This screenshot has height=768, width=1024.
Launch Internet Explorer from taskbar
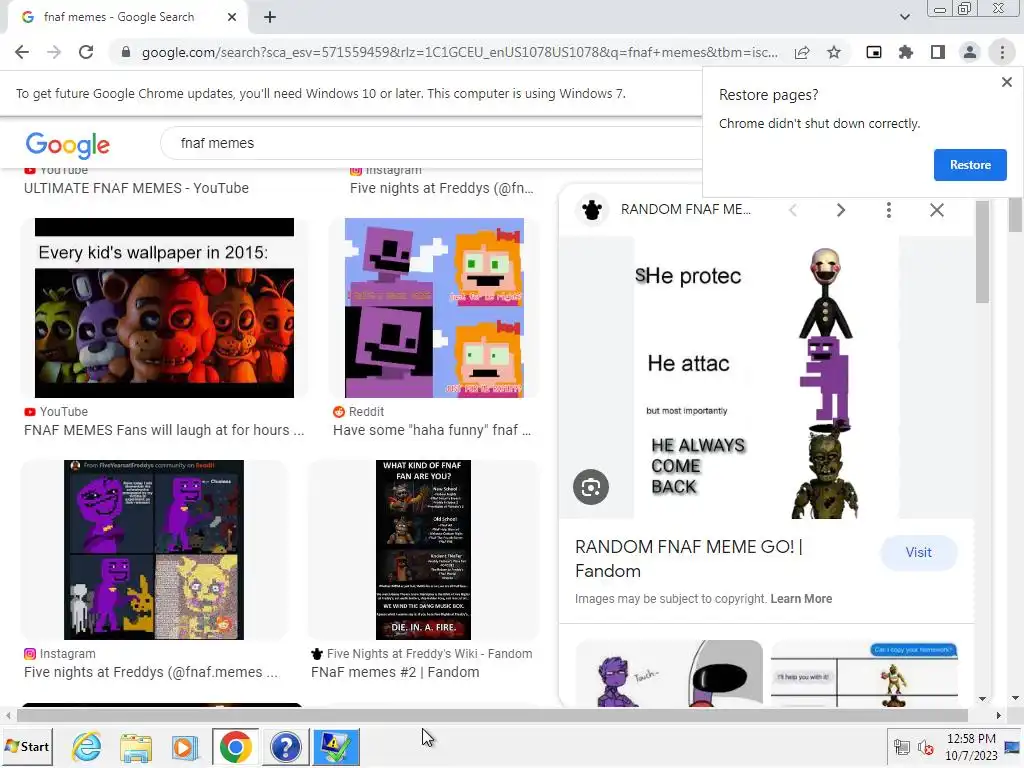86,746
